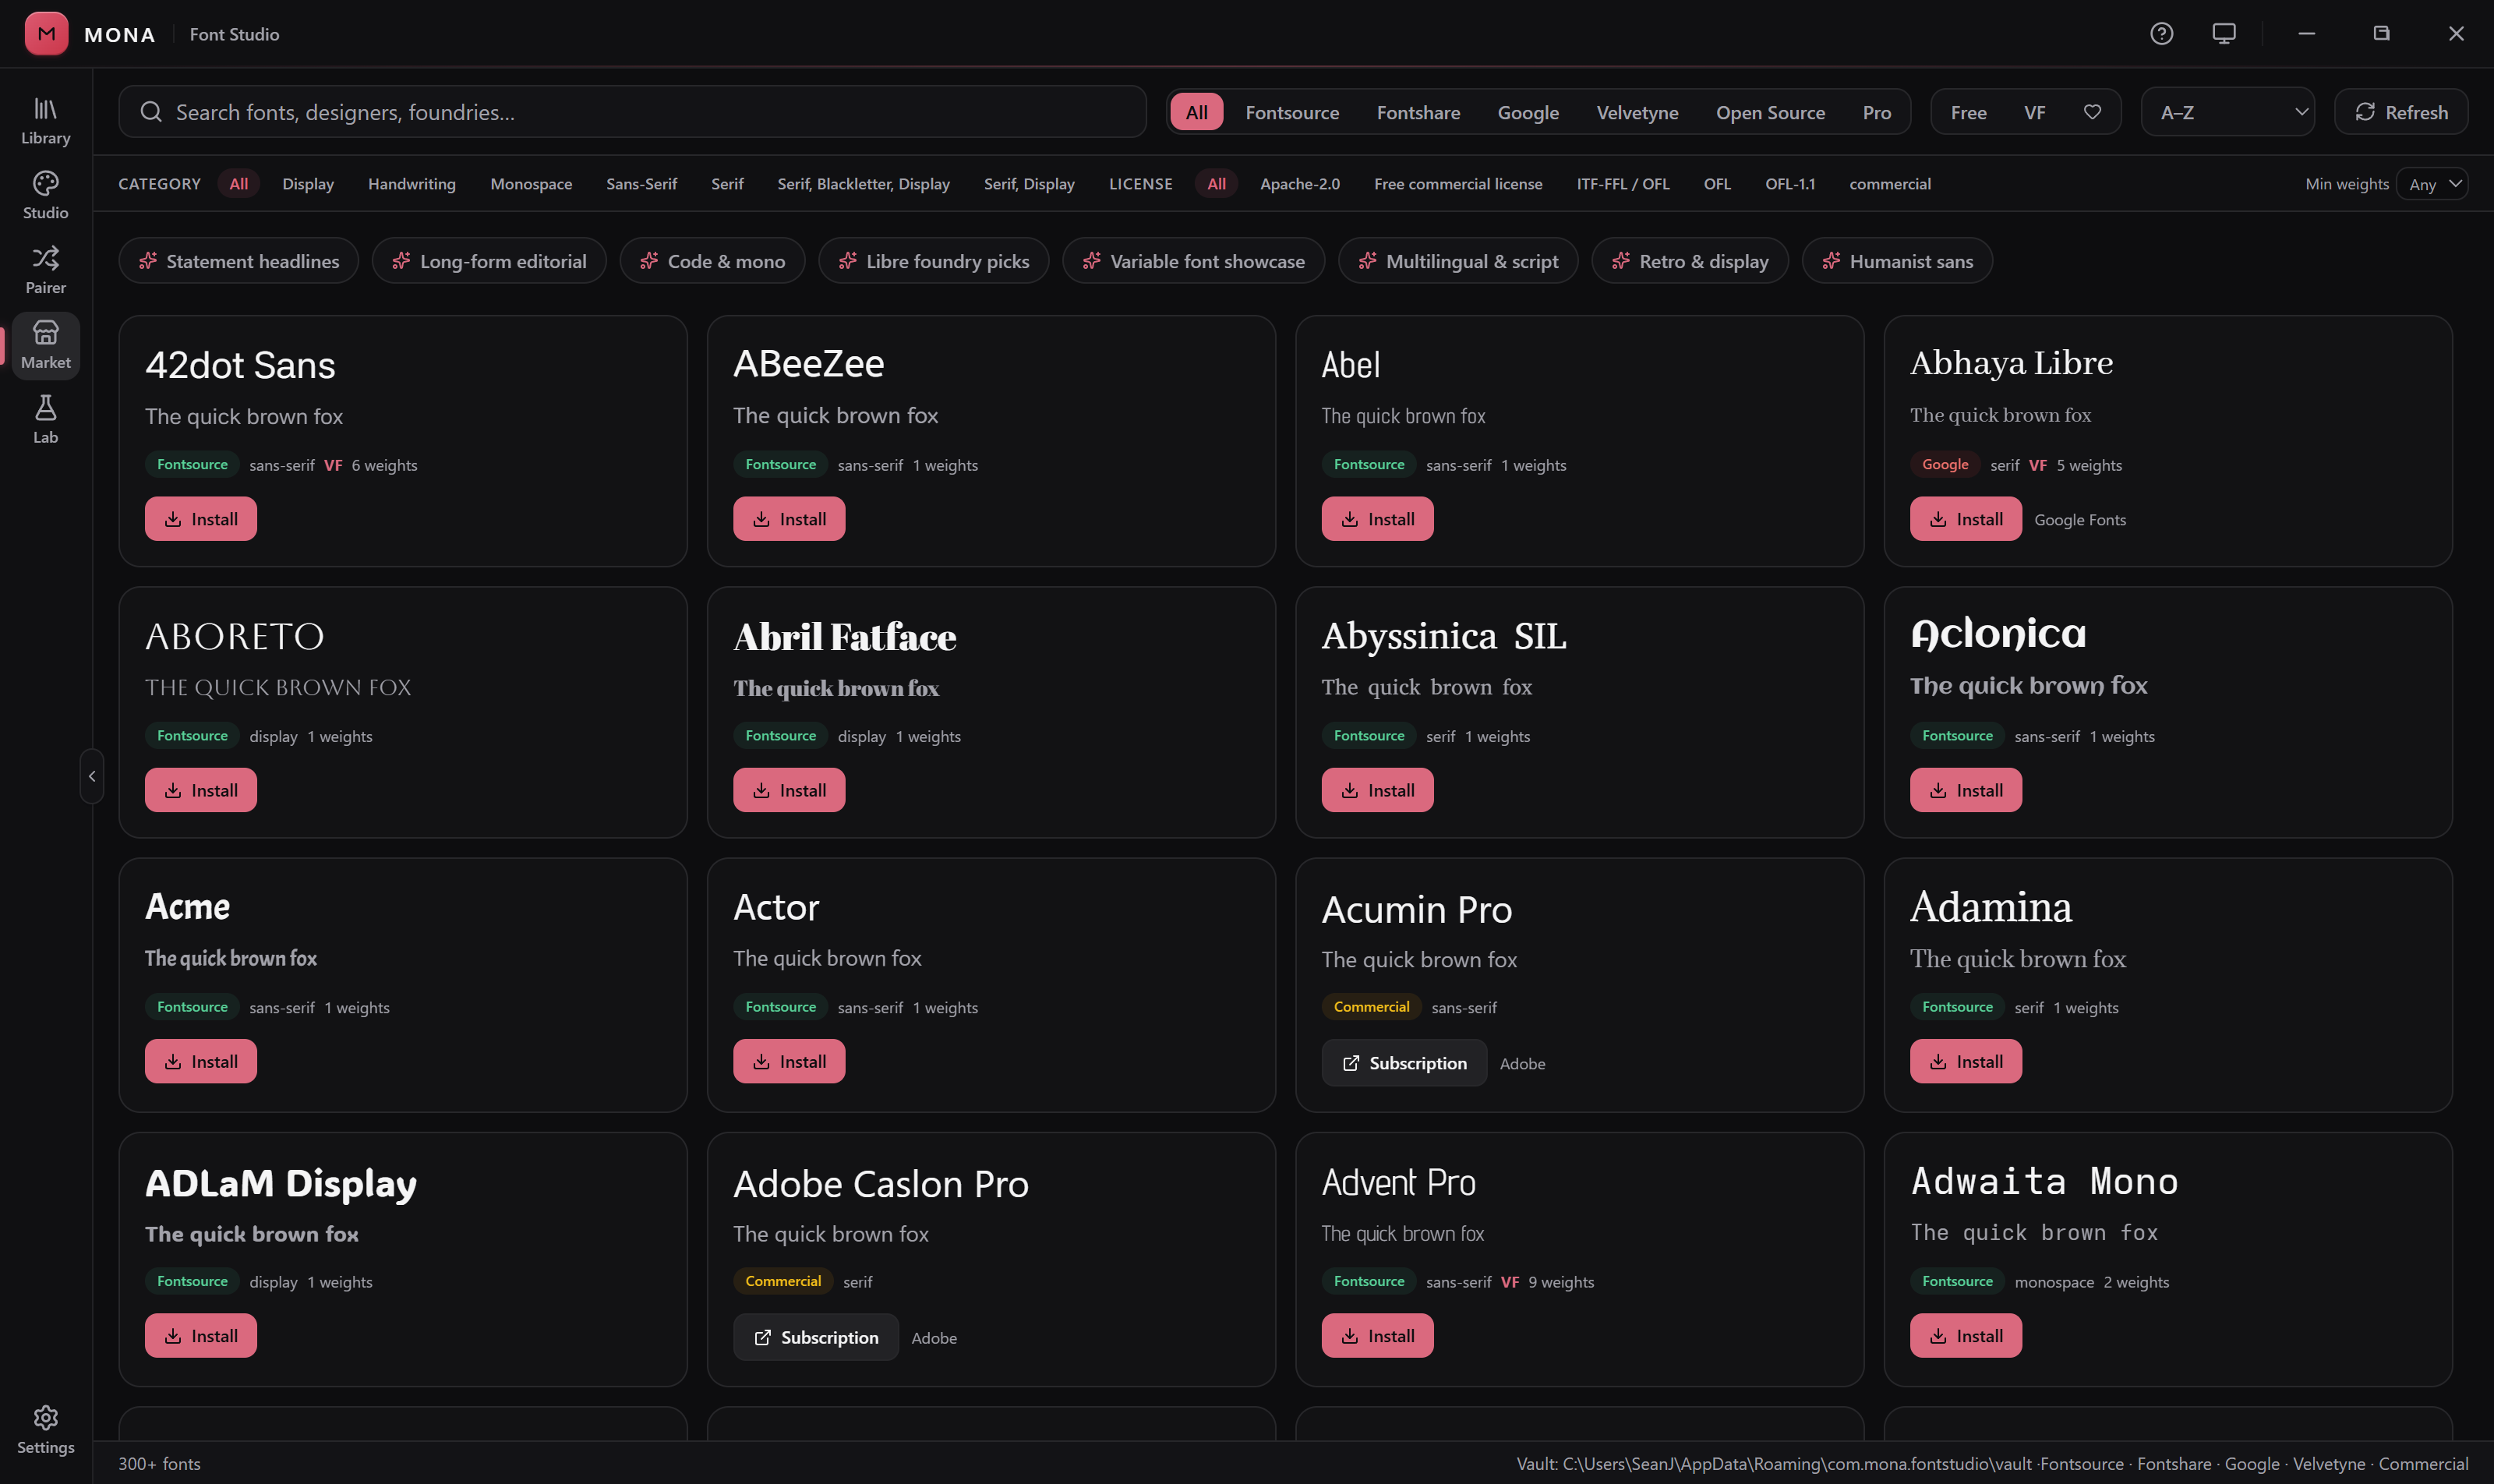Open the Pairer shuffle tool
The image size is (2494, 1484).
tap(45, 270)
